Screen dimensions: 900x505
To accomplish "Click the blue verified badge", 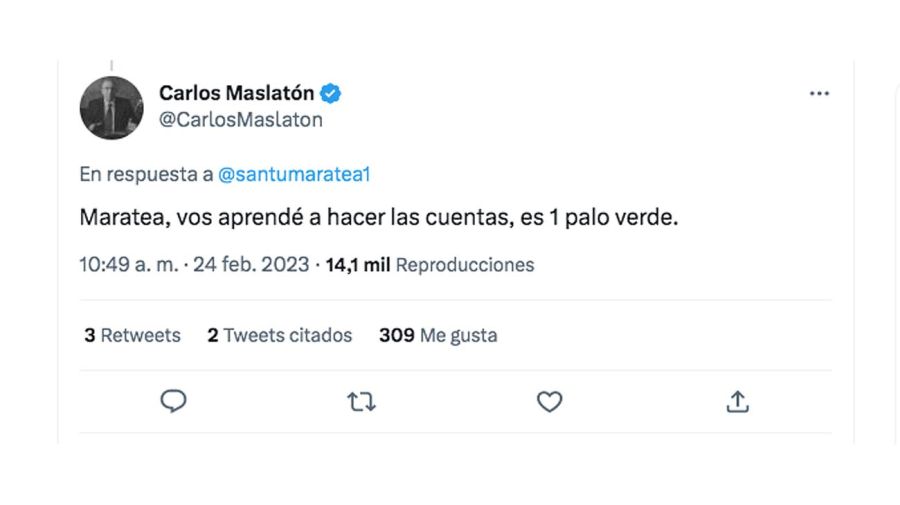I will coord(330,93).
